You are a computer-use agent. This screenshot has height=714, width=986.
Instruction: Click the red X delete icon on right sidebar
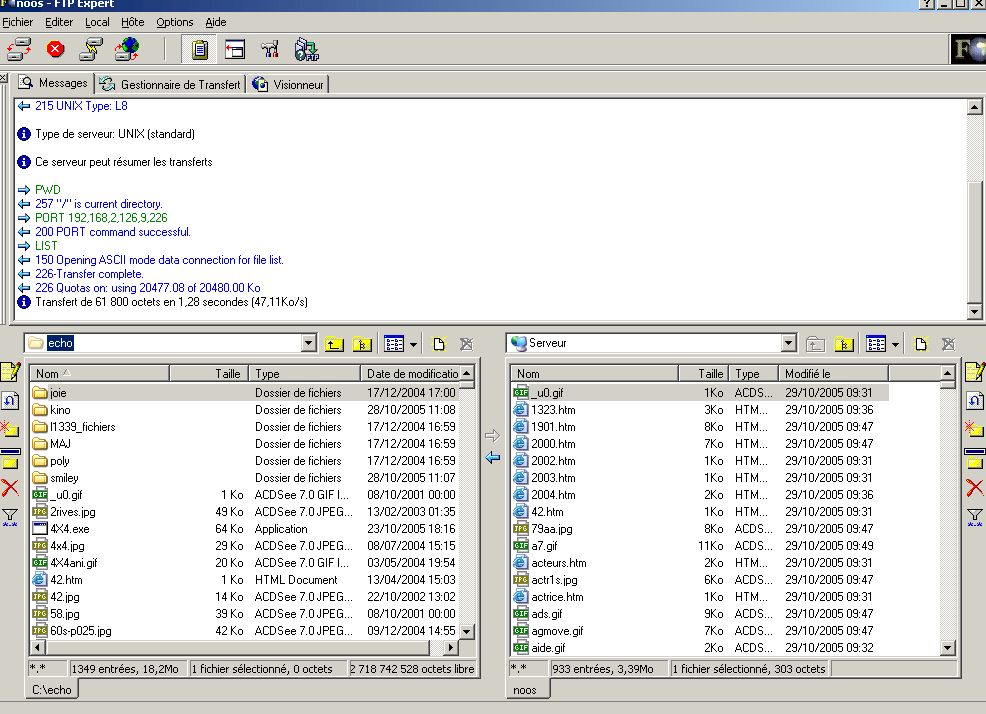pos(974,488)
